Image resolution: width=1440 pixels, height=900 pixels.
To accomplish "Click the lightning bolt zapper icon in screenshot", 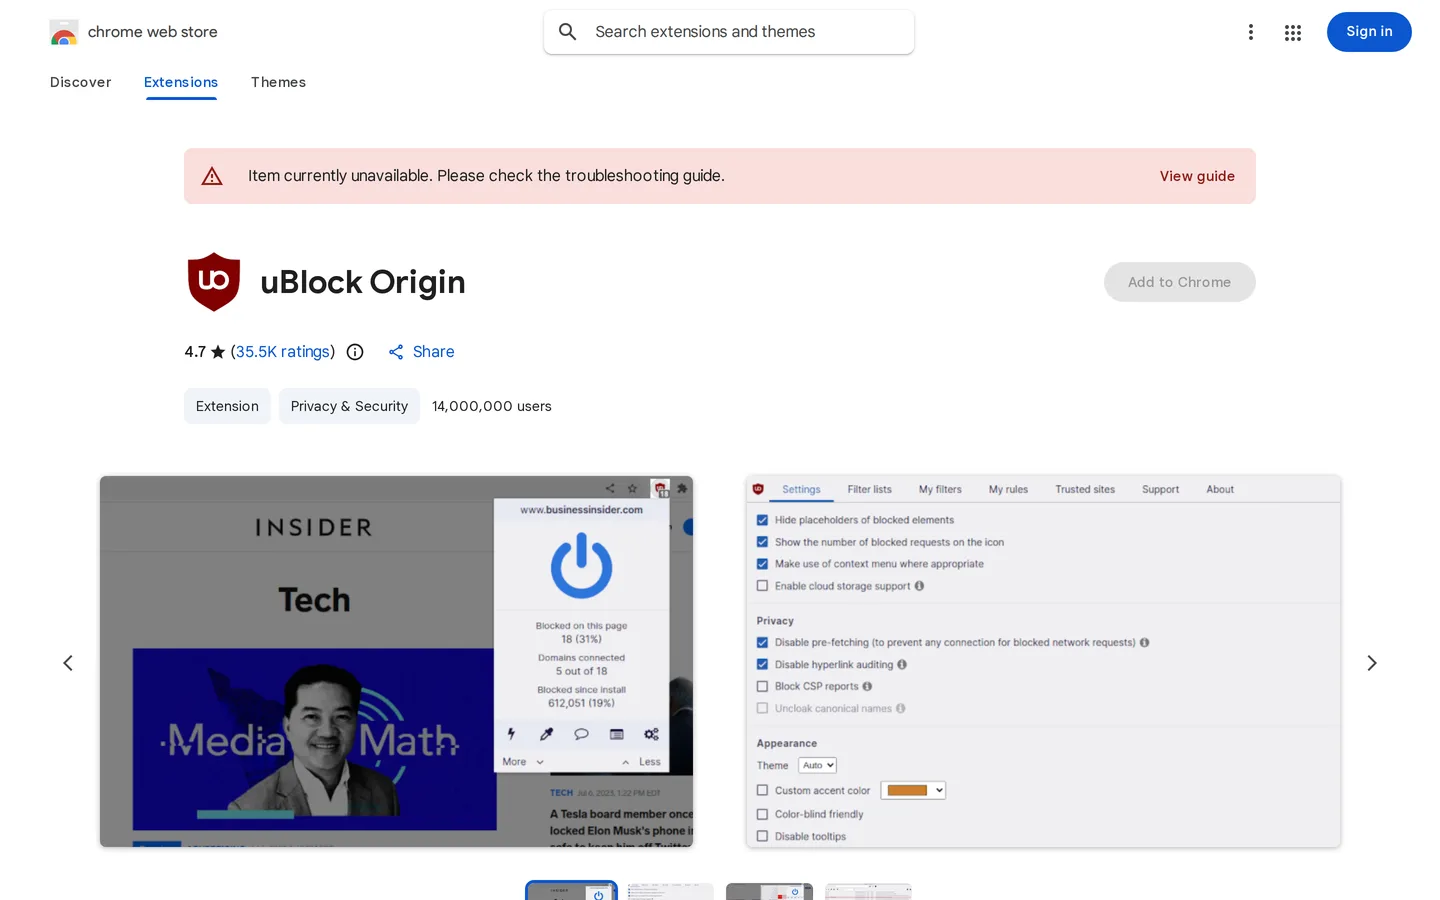I will click(x=511, y=734).
